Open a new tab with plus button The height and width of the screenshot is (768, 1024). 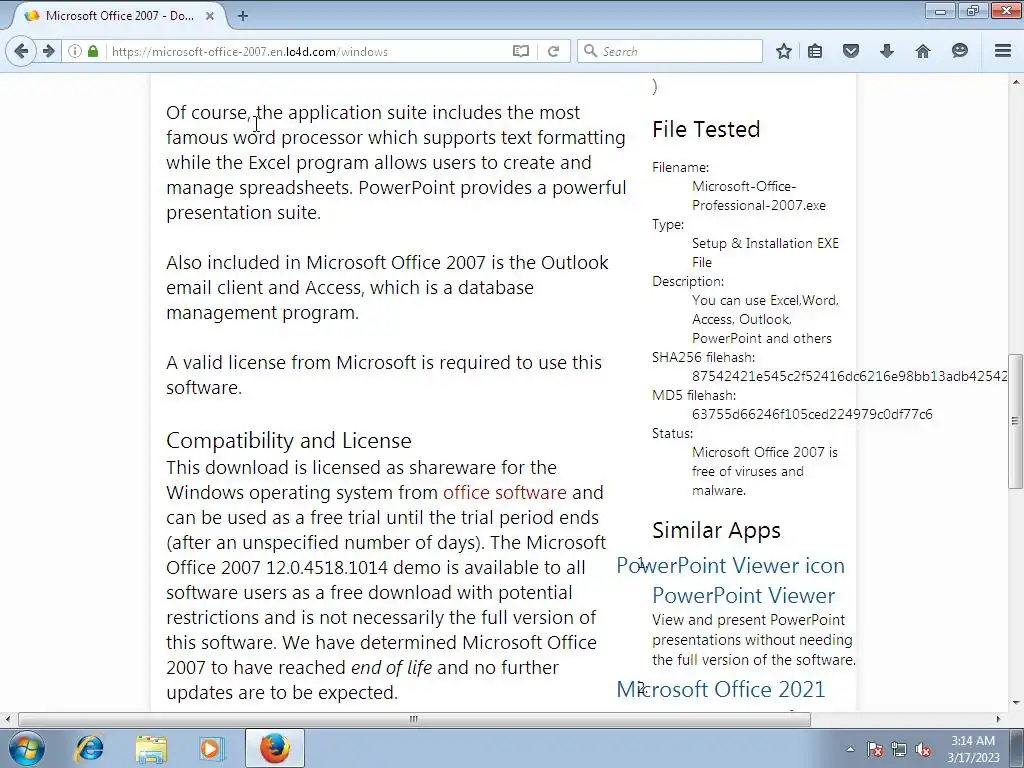click(242, 16)
